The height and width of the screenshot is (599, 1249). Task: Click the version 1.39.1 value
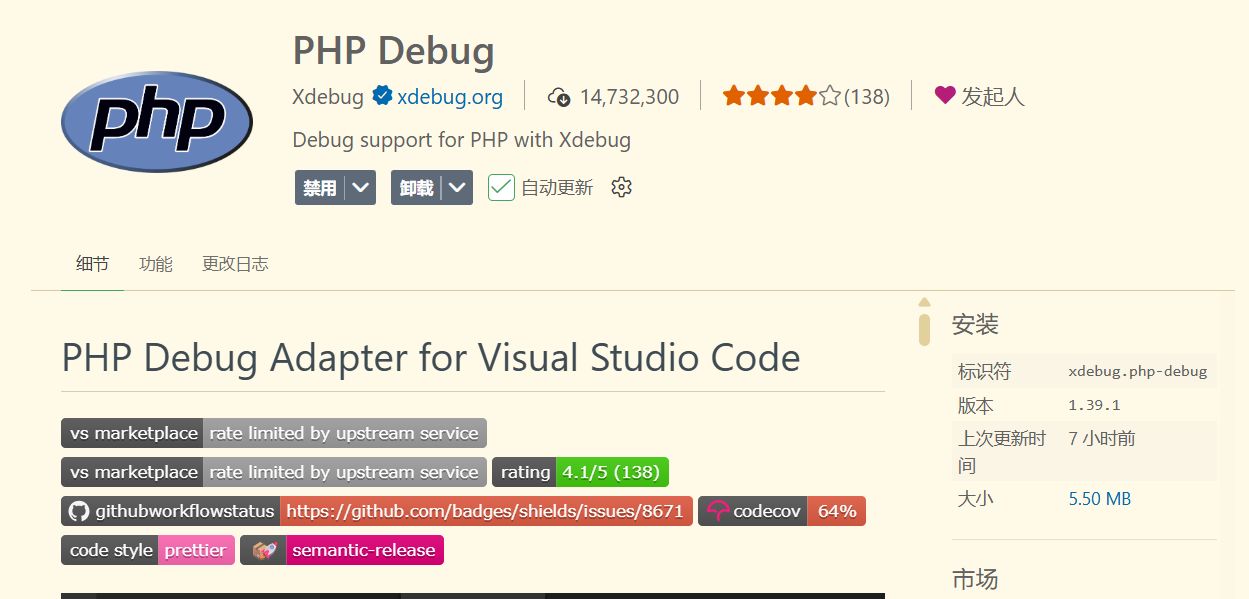(1094, 405)
